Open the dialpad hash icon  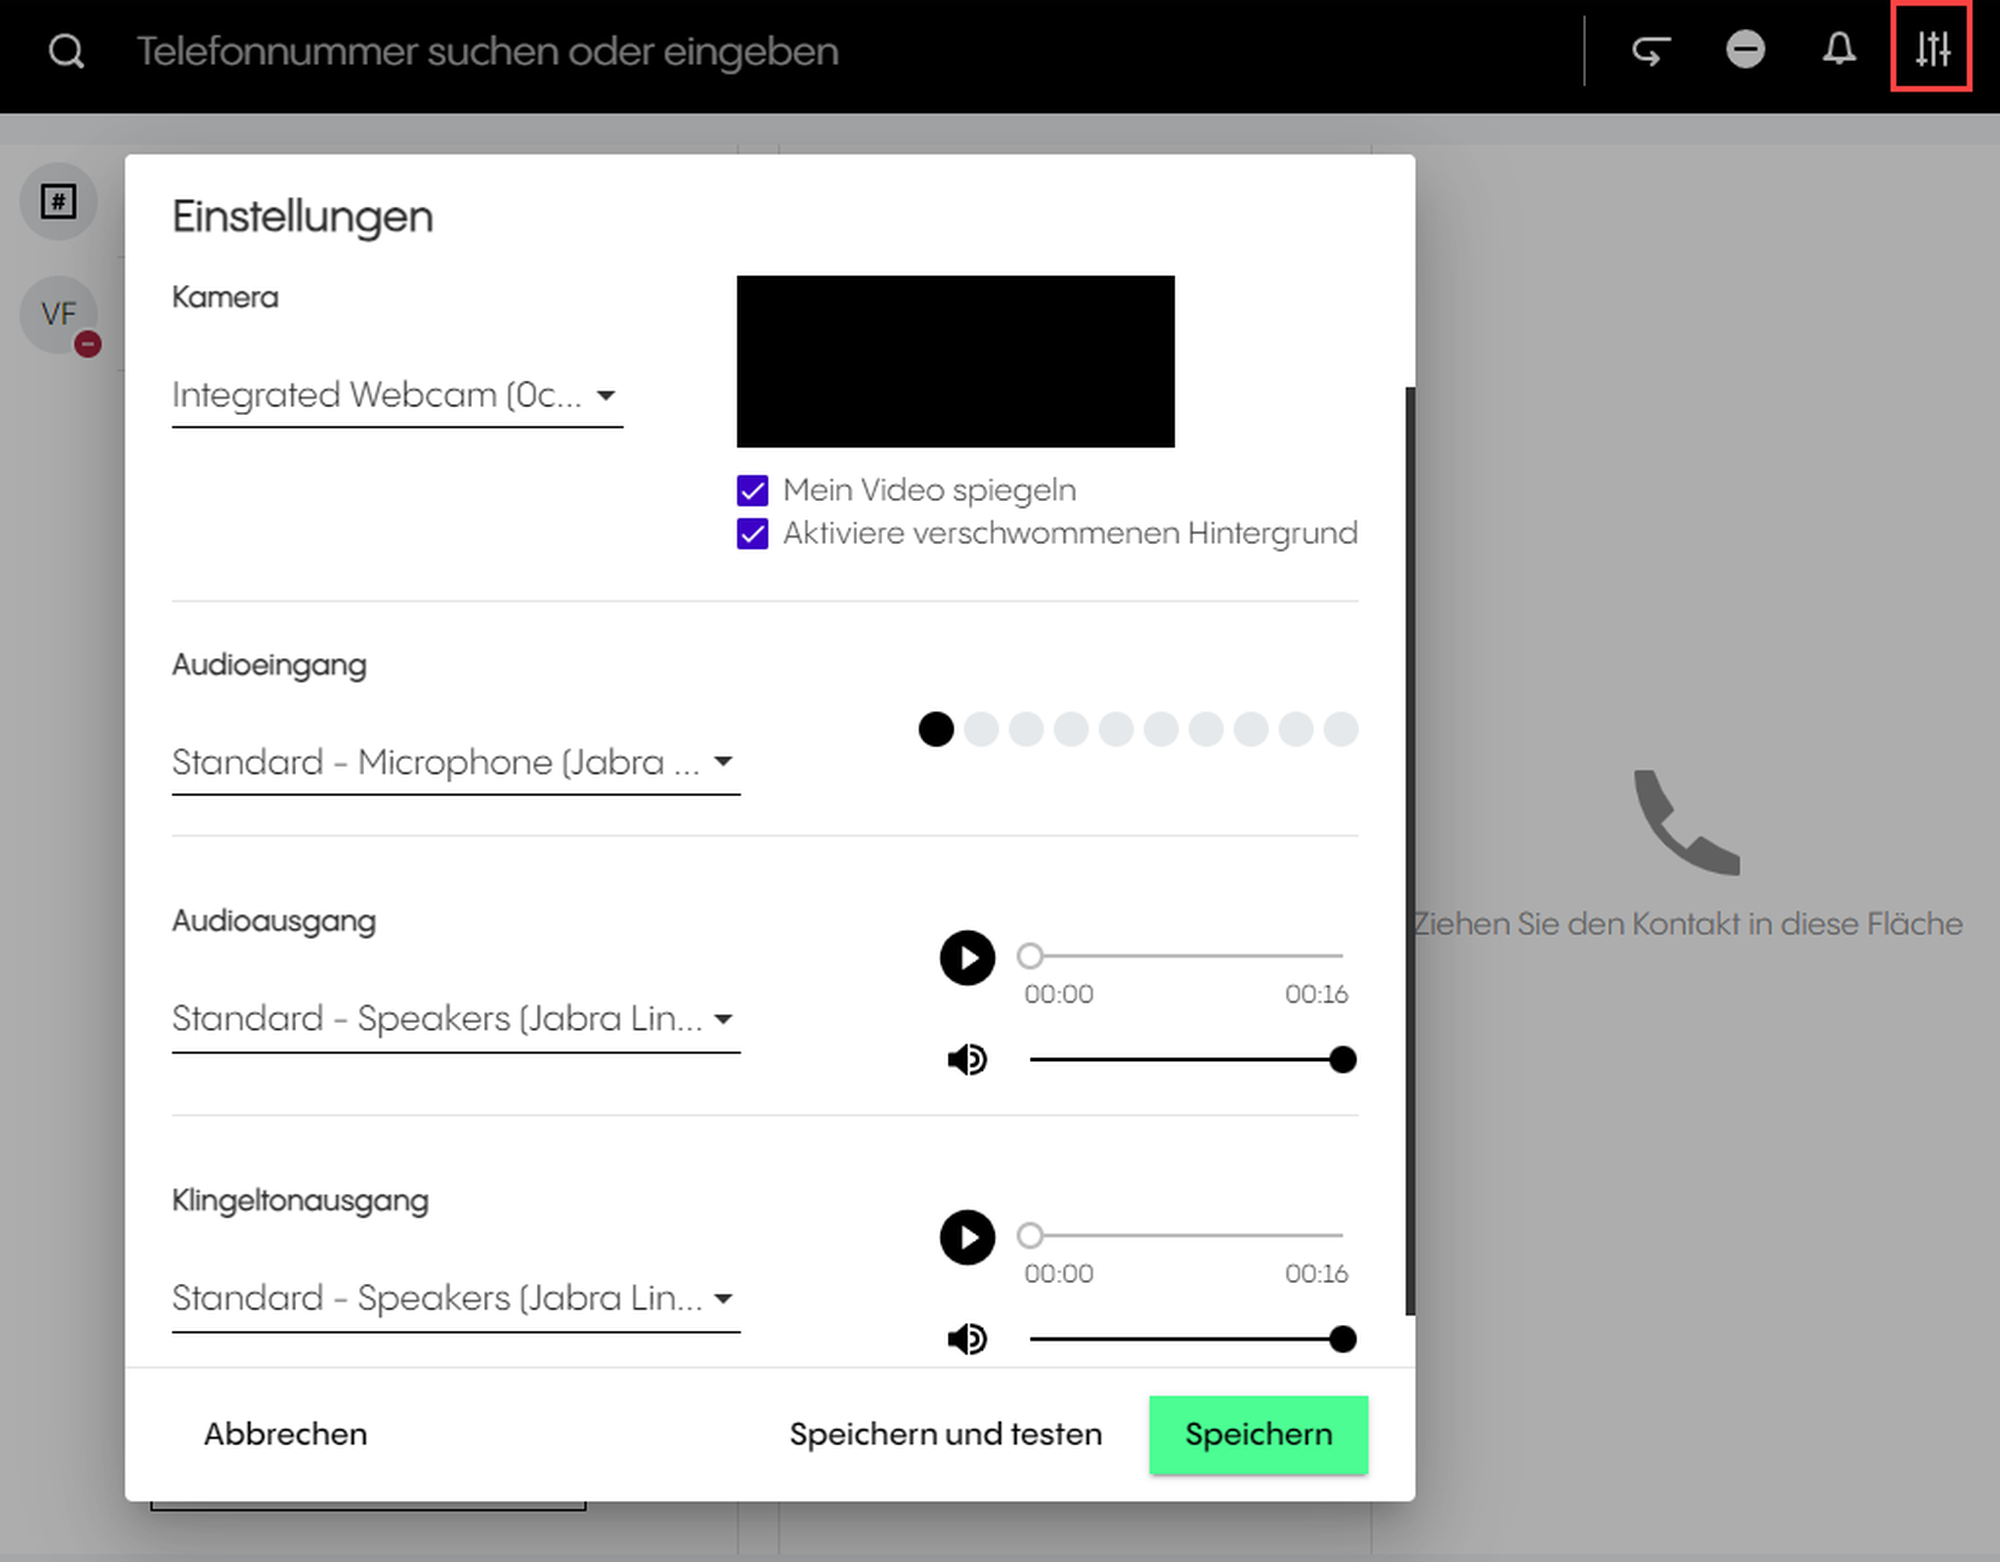59,202
